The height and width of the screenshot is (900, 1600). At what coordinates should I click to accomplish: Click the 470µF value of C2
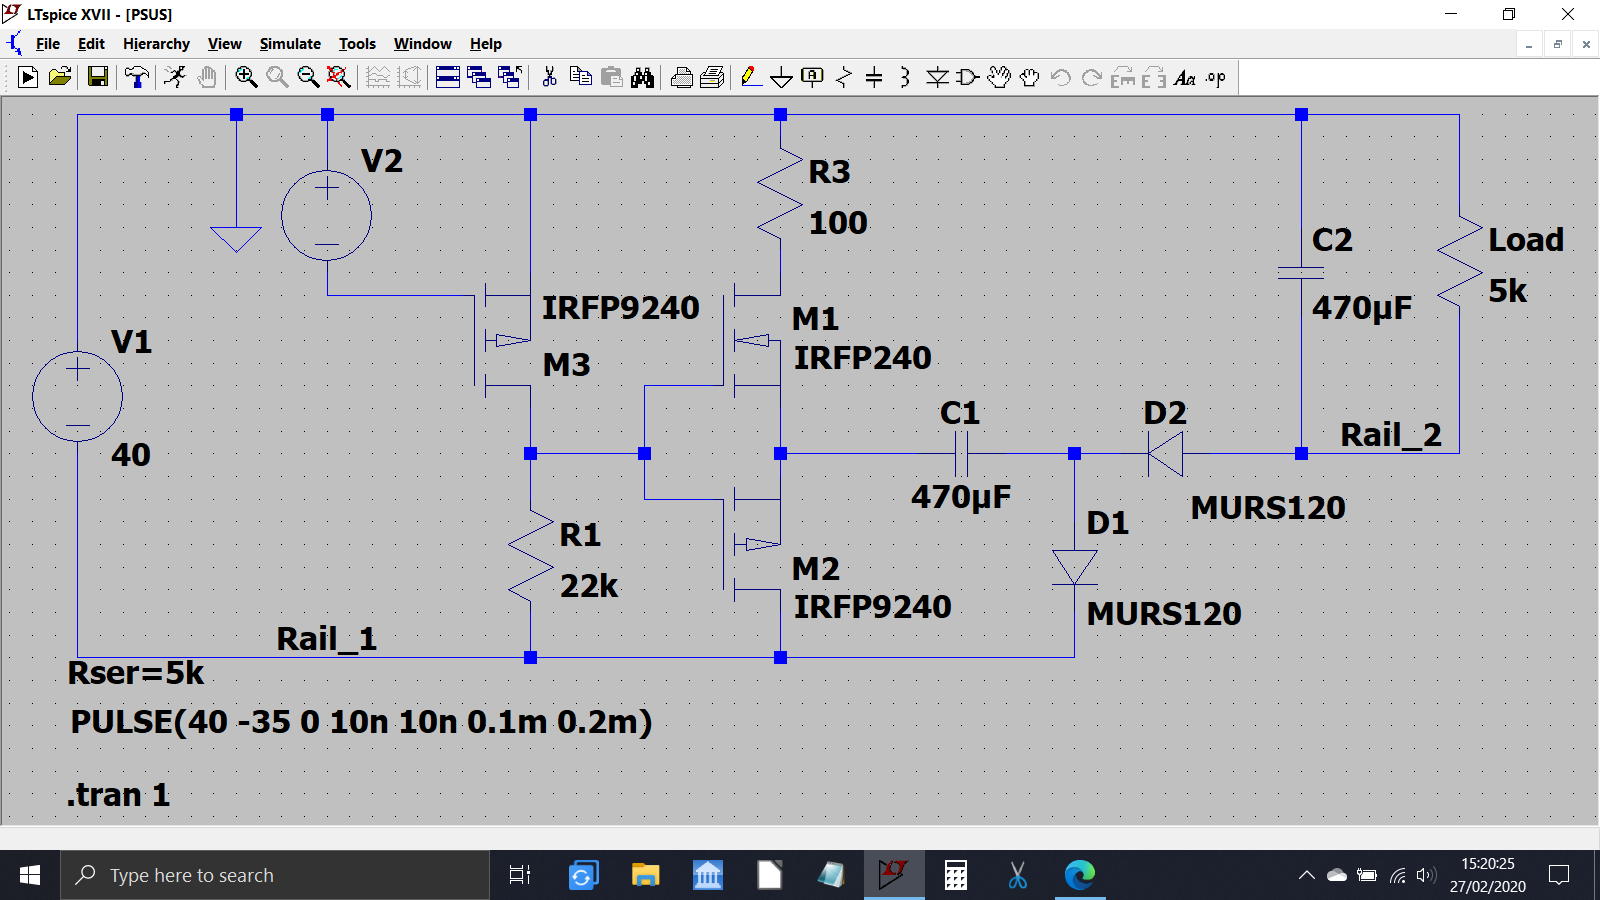[1362, 308]
